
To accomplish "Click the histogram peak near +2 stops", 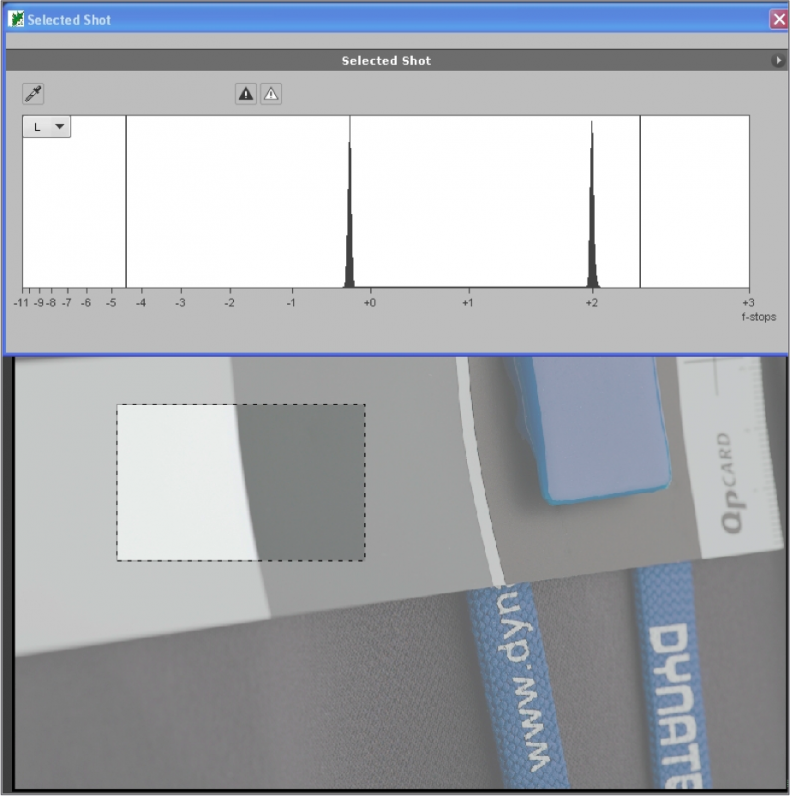I will click(x=592, y=203).
